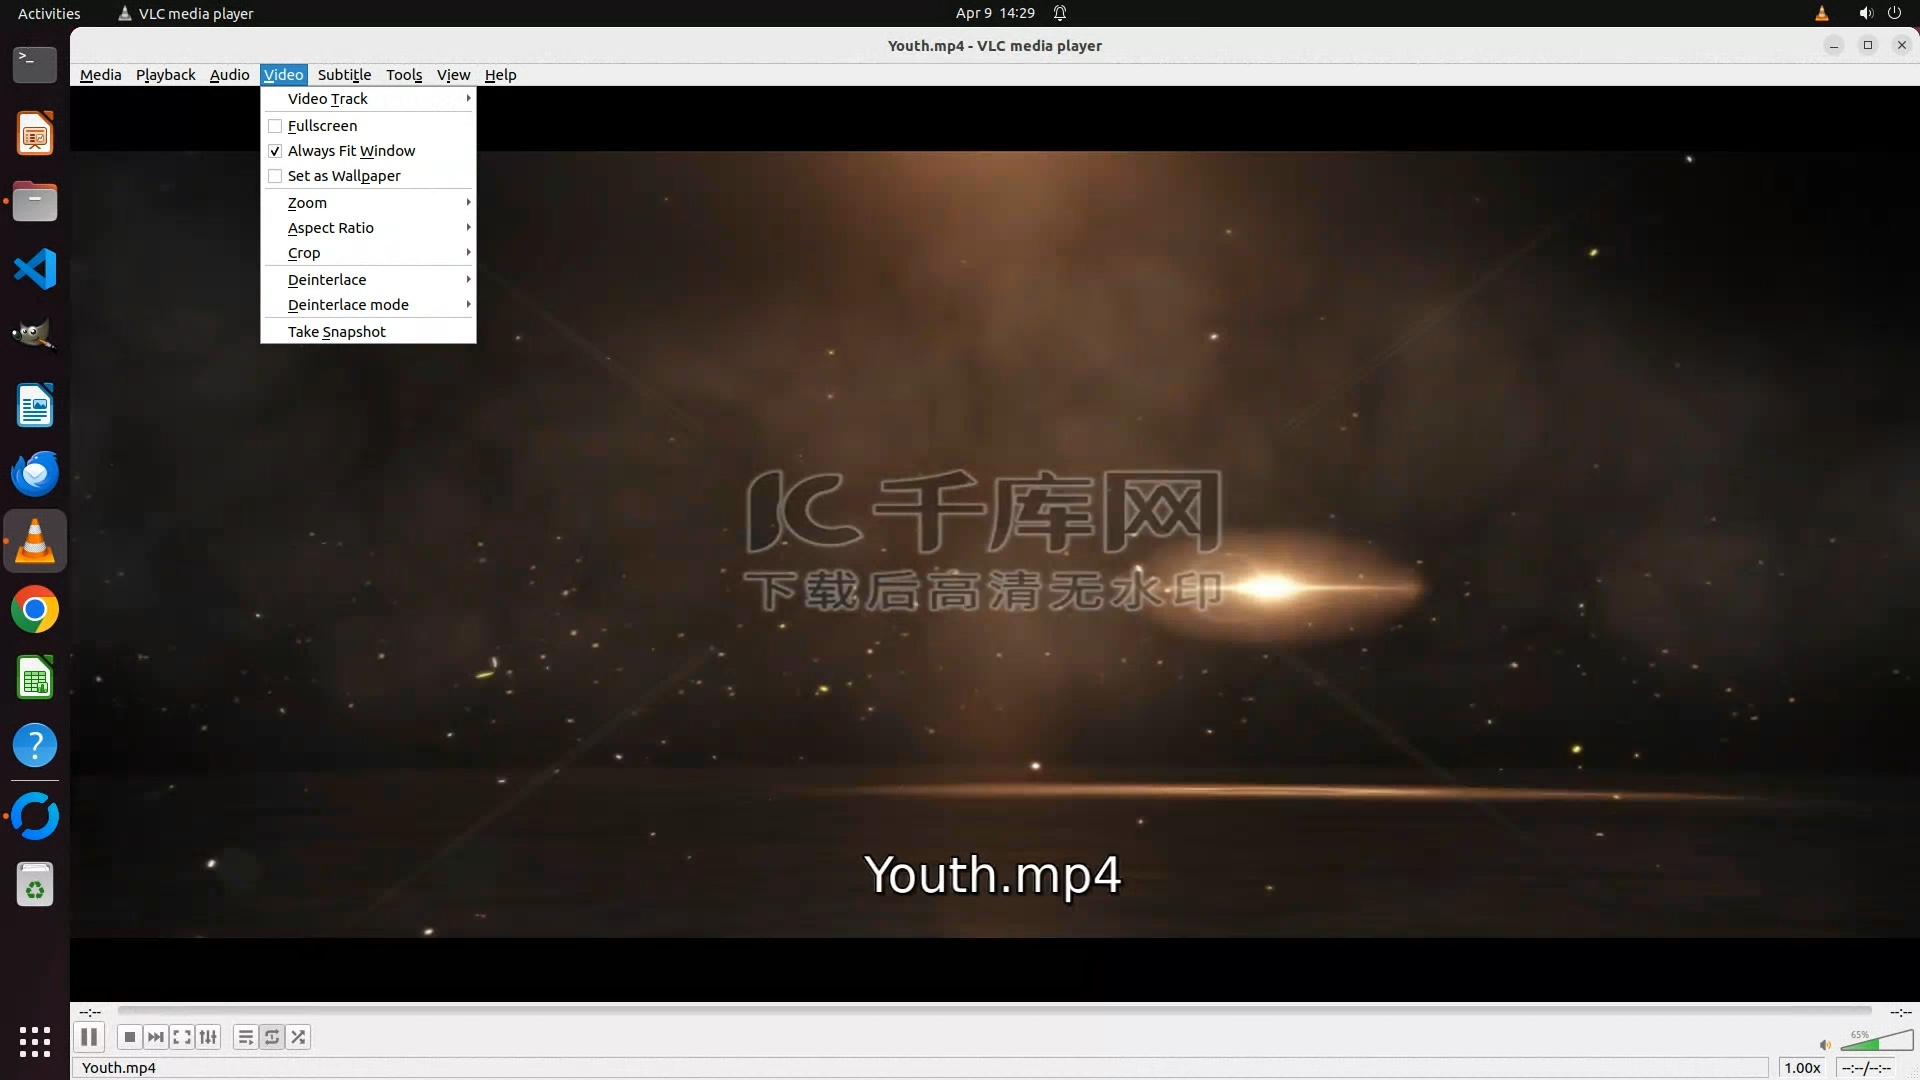The image size is (1920, 1080).
Task: Enable Set as Wallpaper checkbox
Action: [343, 176]
